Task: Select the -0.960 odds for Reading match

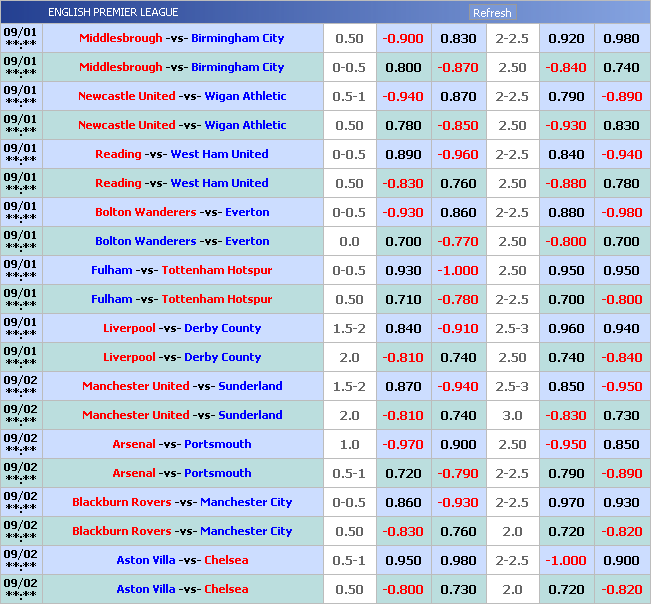Action: pyautogui.click(x=458, y=155)
